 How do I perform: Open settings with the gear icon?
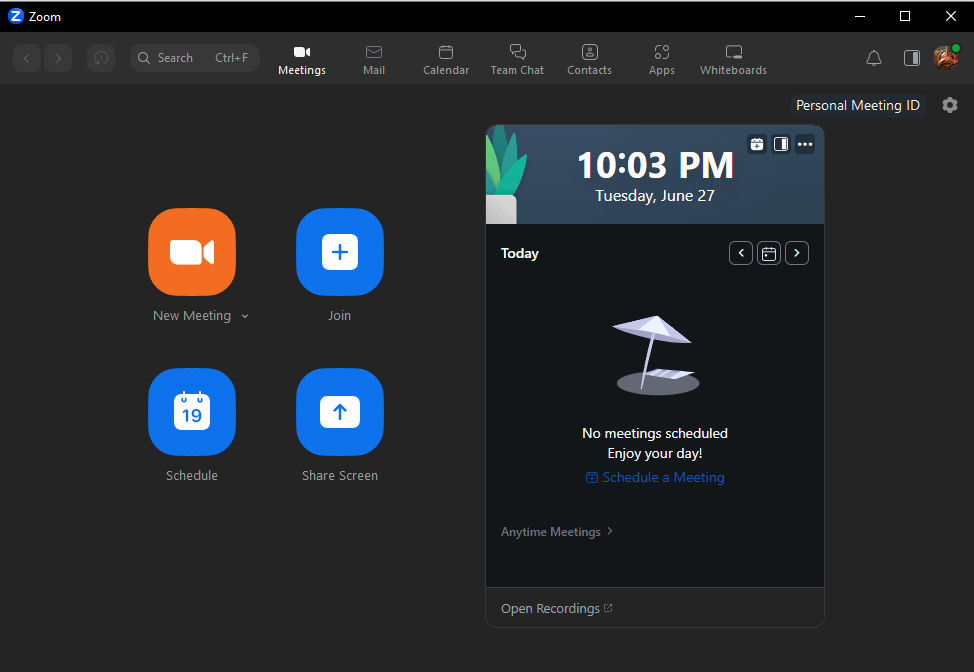950,105
